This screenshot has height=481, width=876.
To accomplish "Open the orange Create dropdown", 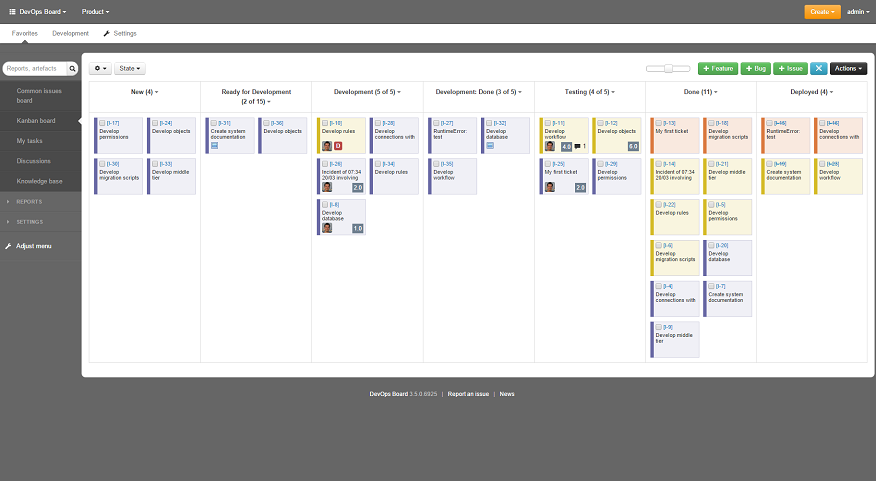I will point(822,12).
